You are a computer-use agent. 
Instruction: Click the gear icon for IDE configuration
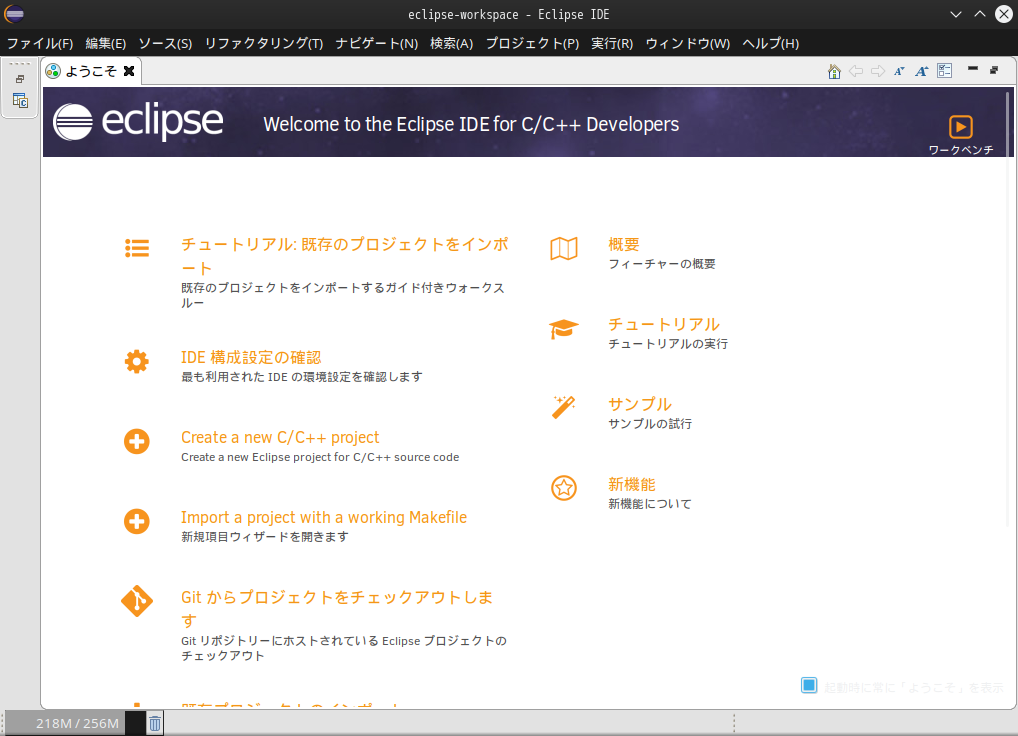136,362
